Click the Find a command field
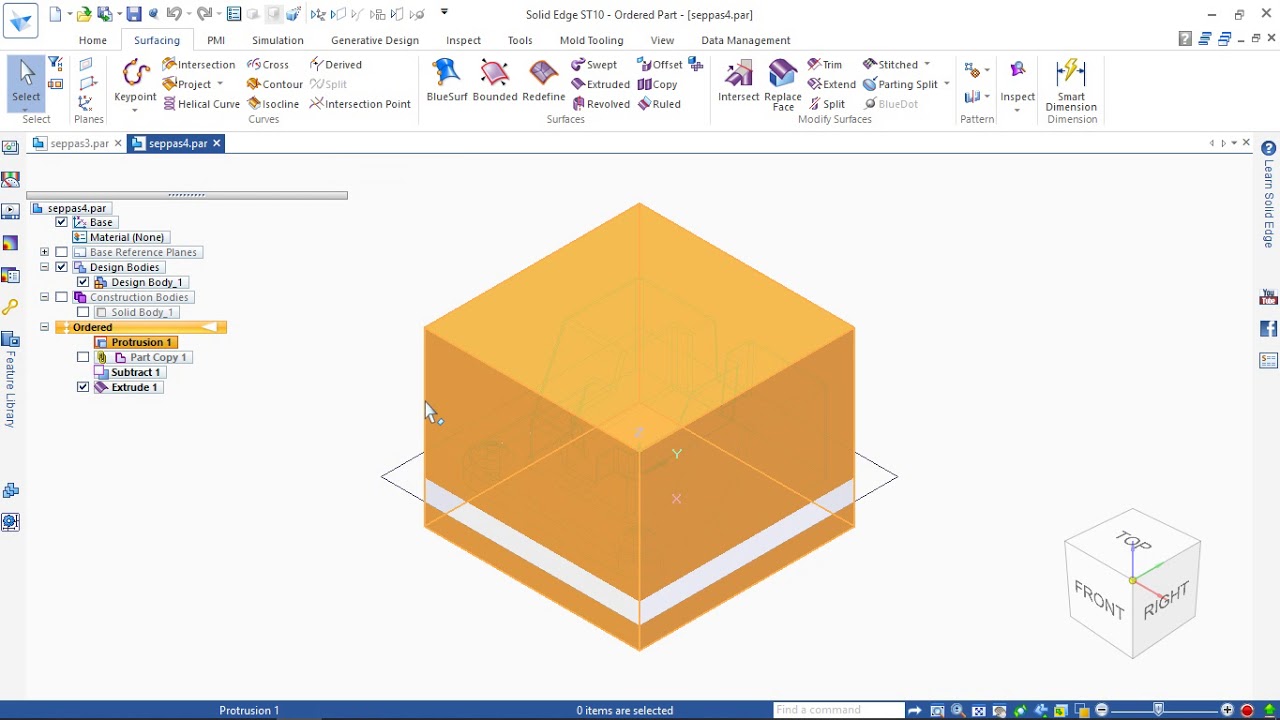The height and width of the screenshot is (720, 1280). pos(838,710)
